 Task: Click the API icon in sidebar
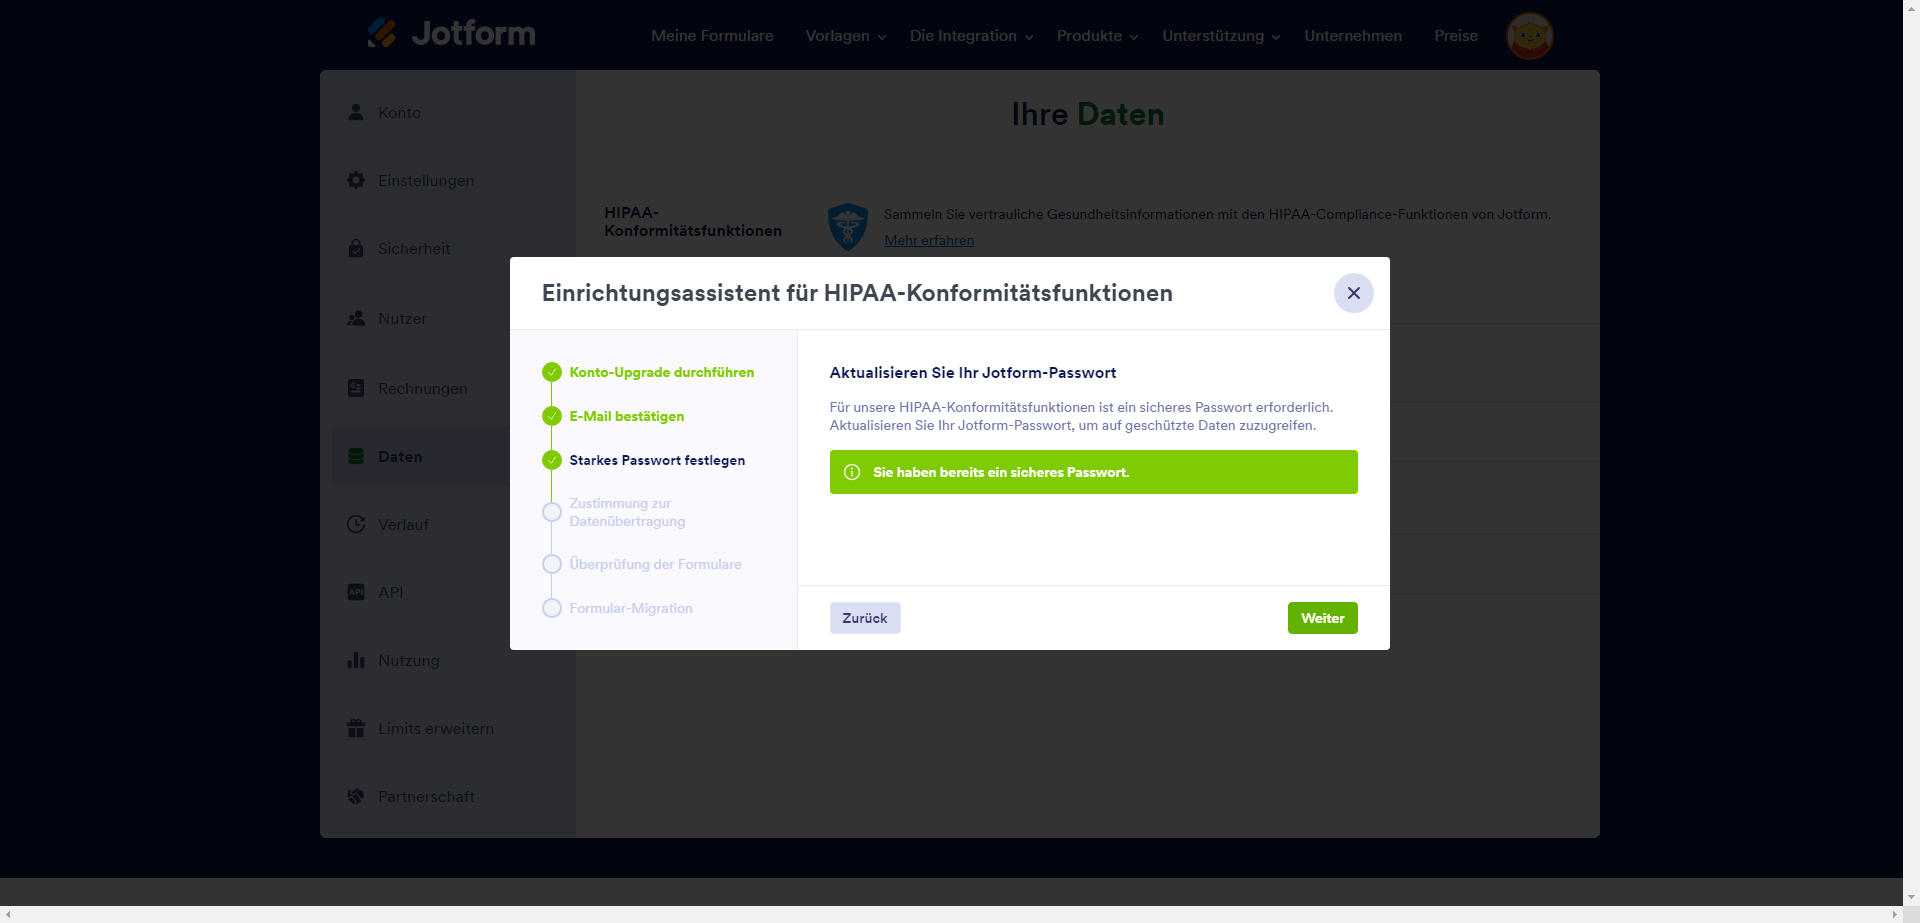(356, 592)
